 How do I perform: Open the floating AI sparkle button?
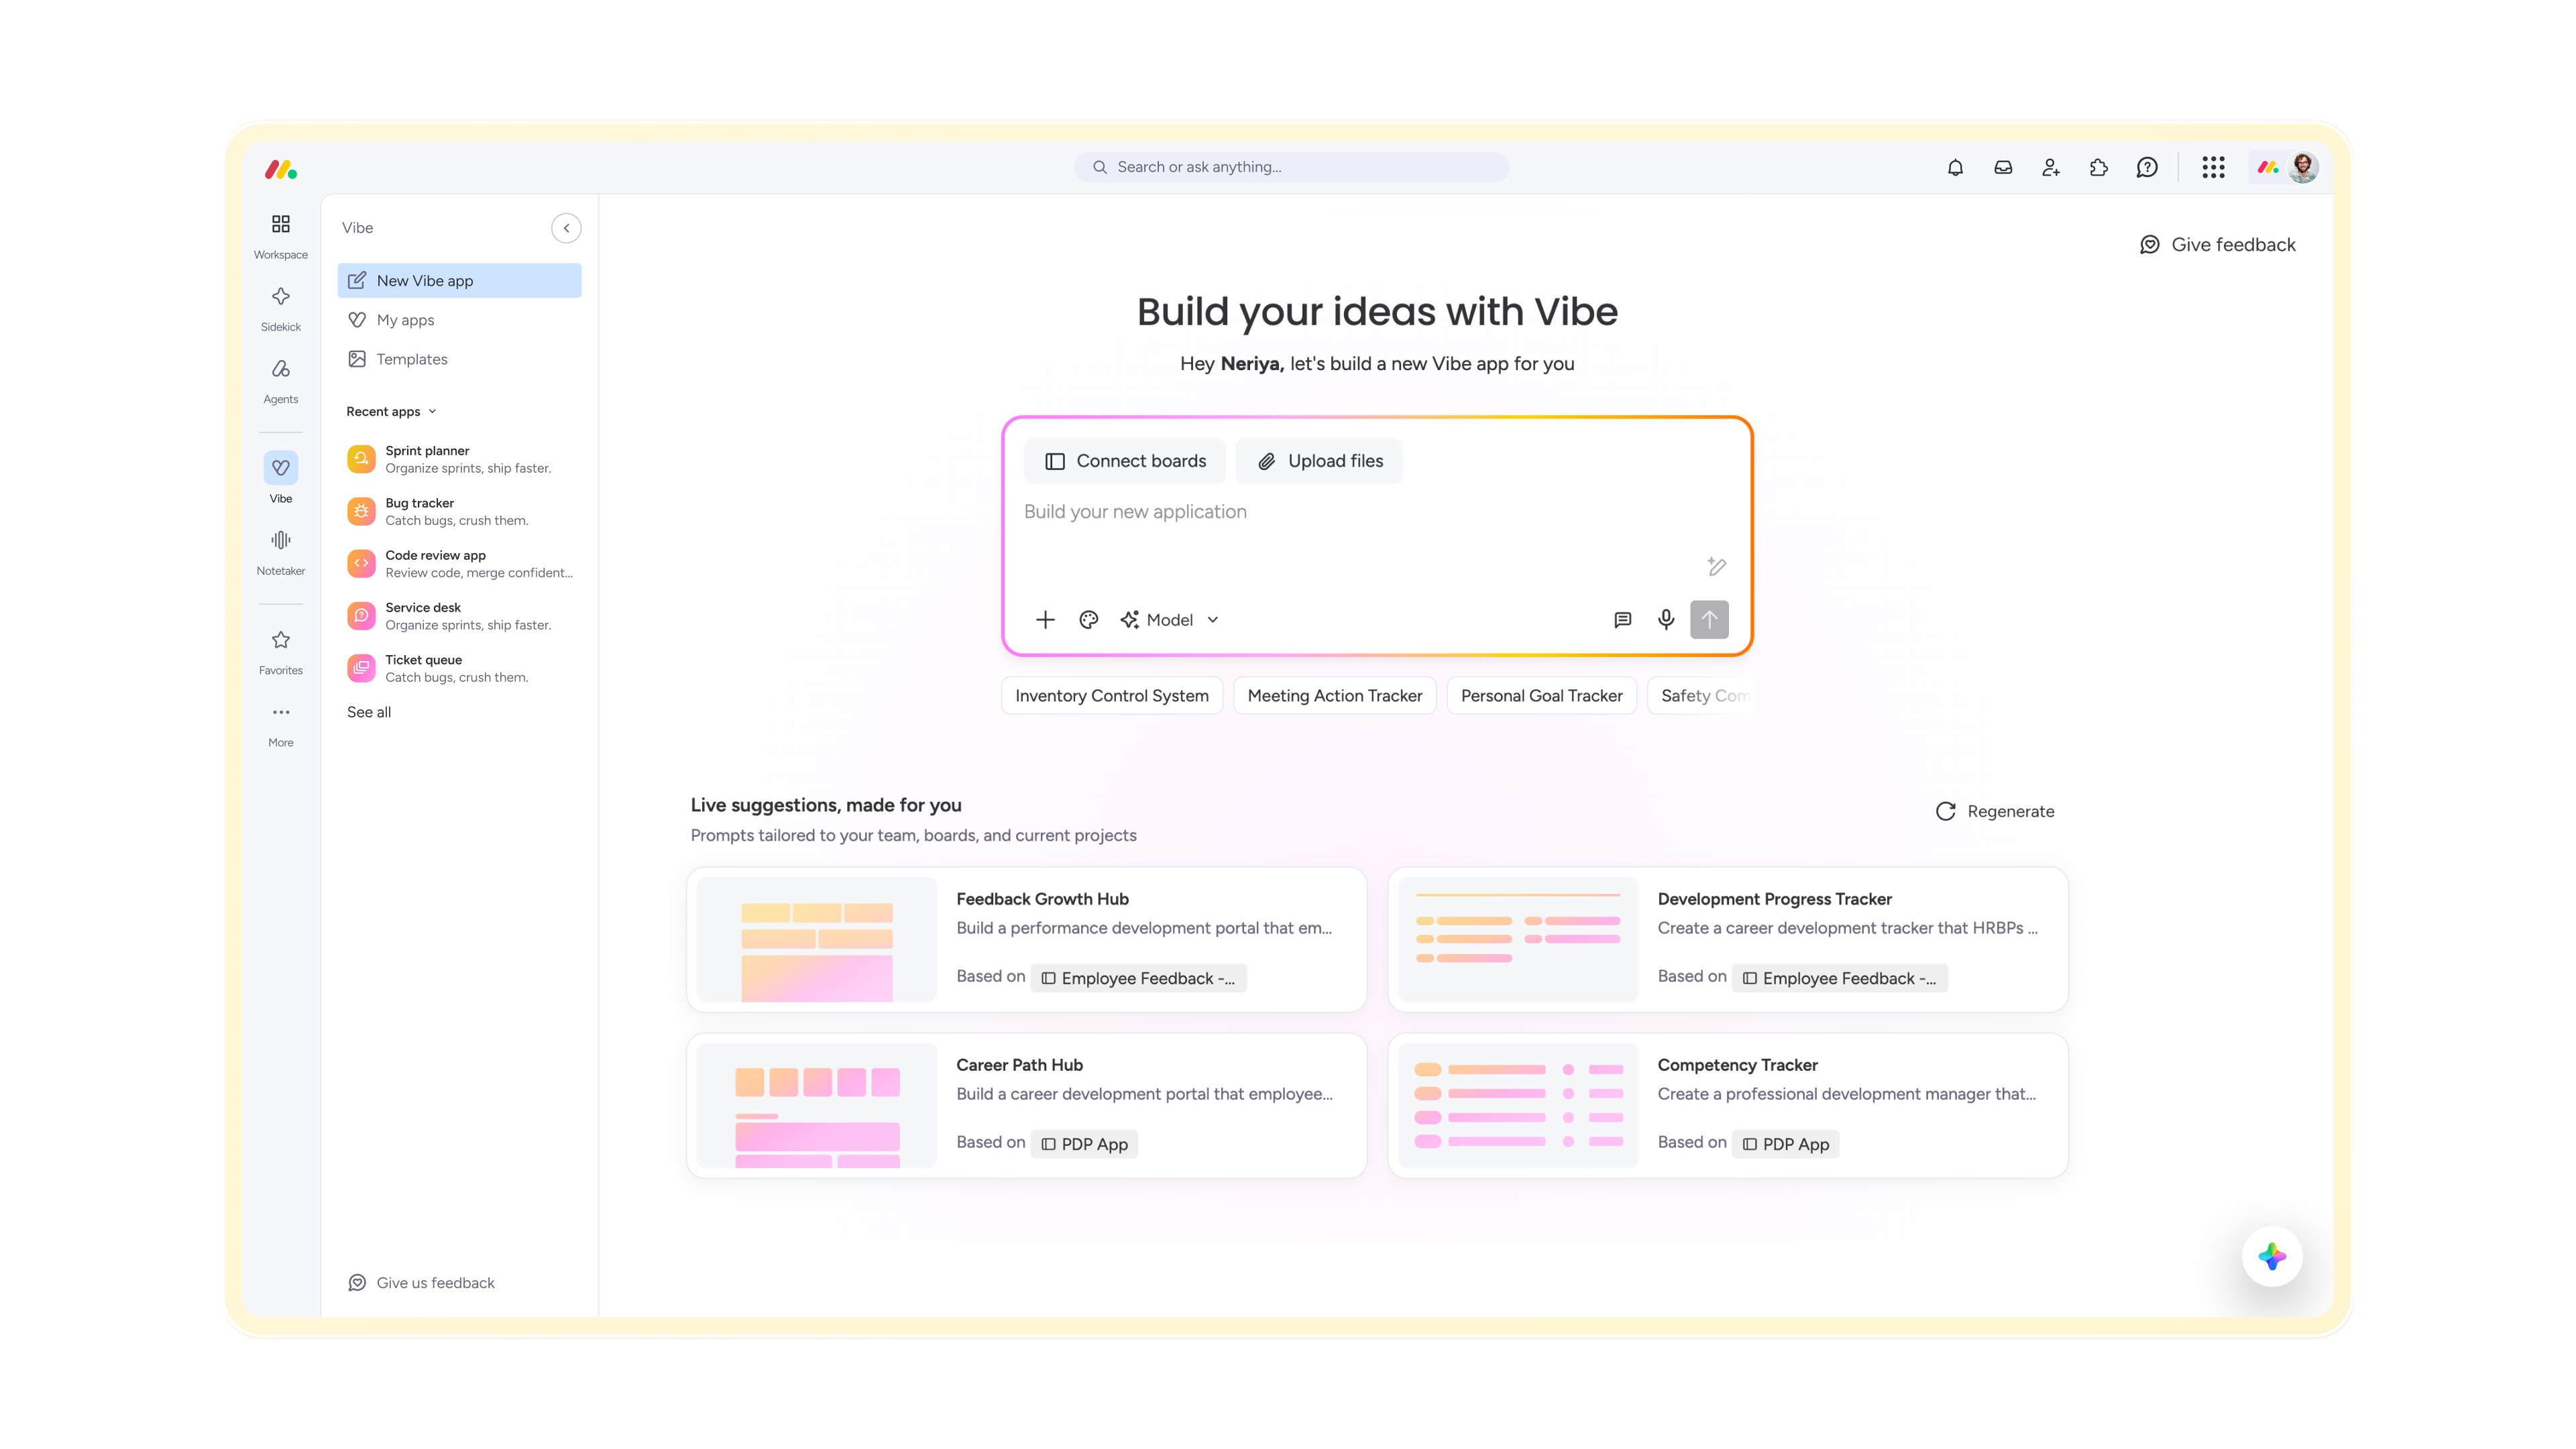(2272, 1256)
